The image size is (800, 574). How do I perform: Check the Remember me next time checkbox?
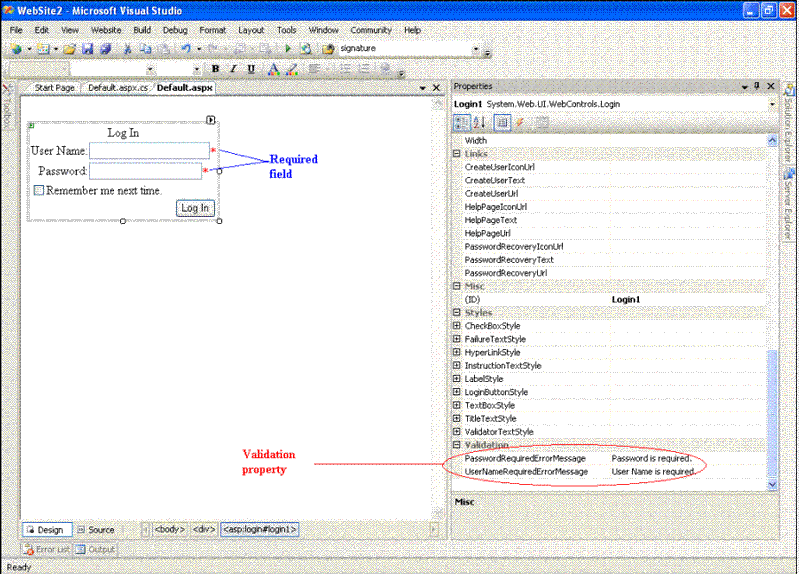pos(39,190)
